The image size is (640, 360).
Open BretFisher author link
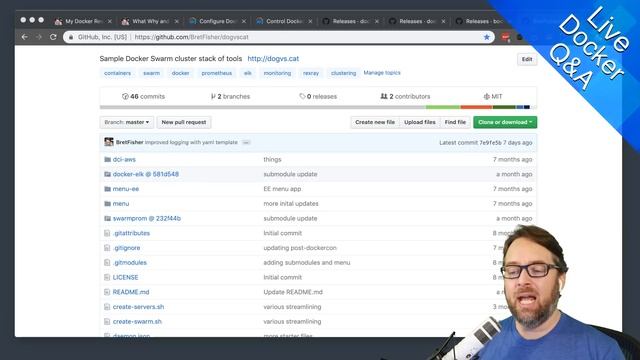[129, 142]
